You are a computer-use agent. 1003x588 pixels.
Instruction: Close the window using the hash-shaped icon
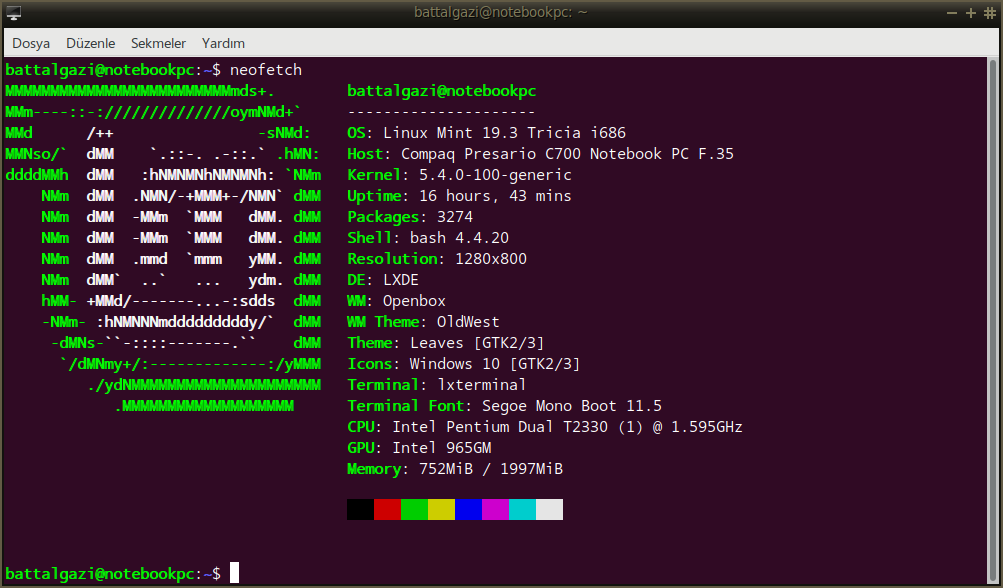point(990,13)
